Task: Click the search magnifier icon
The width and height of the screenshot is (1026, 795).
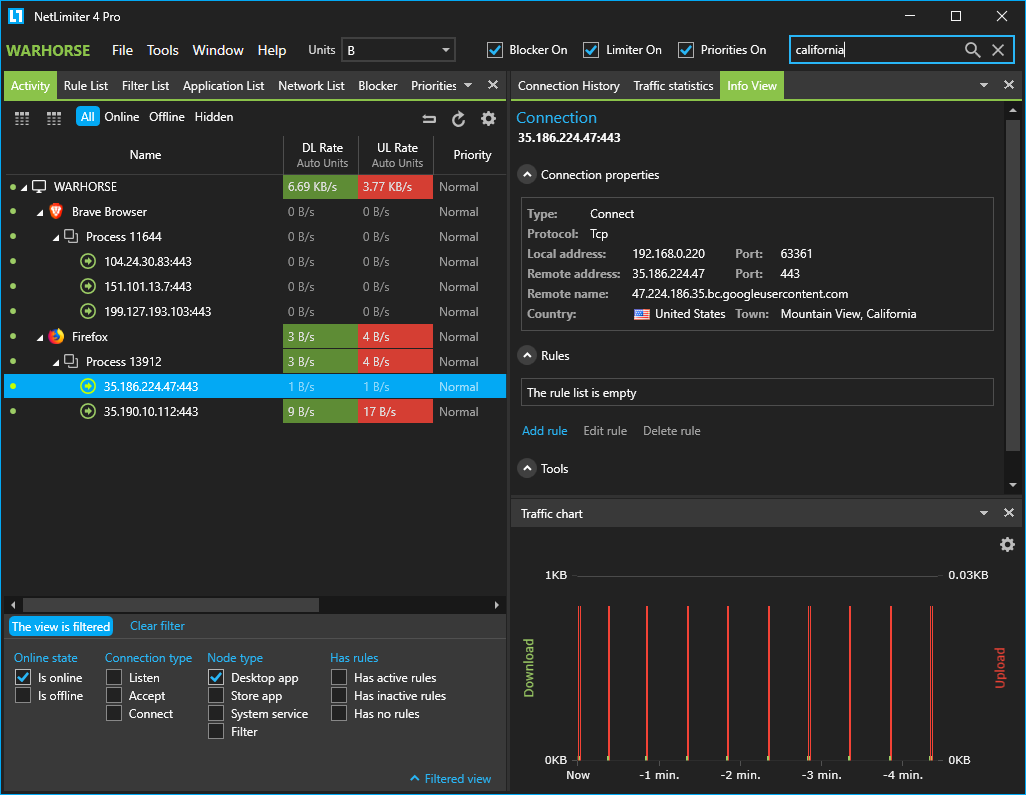Action: point(972,50)
